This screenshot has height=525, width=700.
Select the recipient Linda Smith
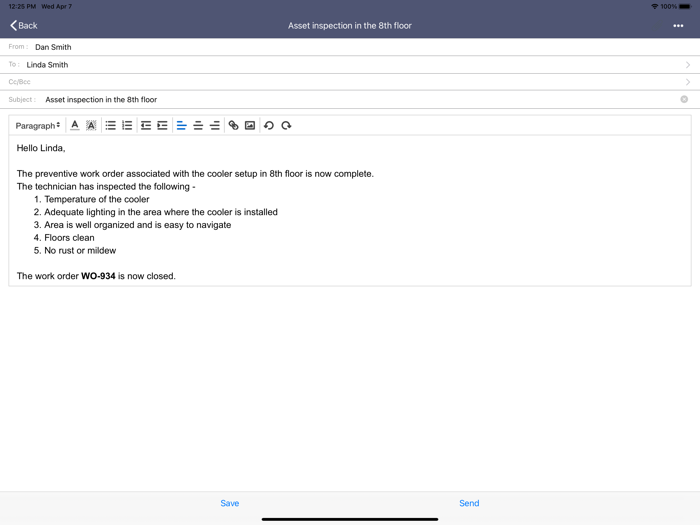[47, 65]
